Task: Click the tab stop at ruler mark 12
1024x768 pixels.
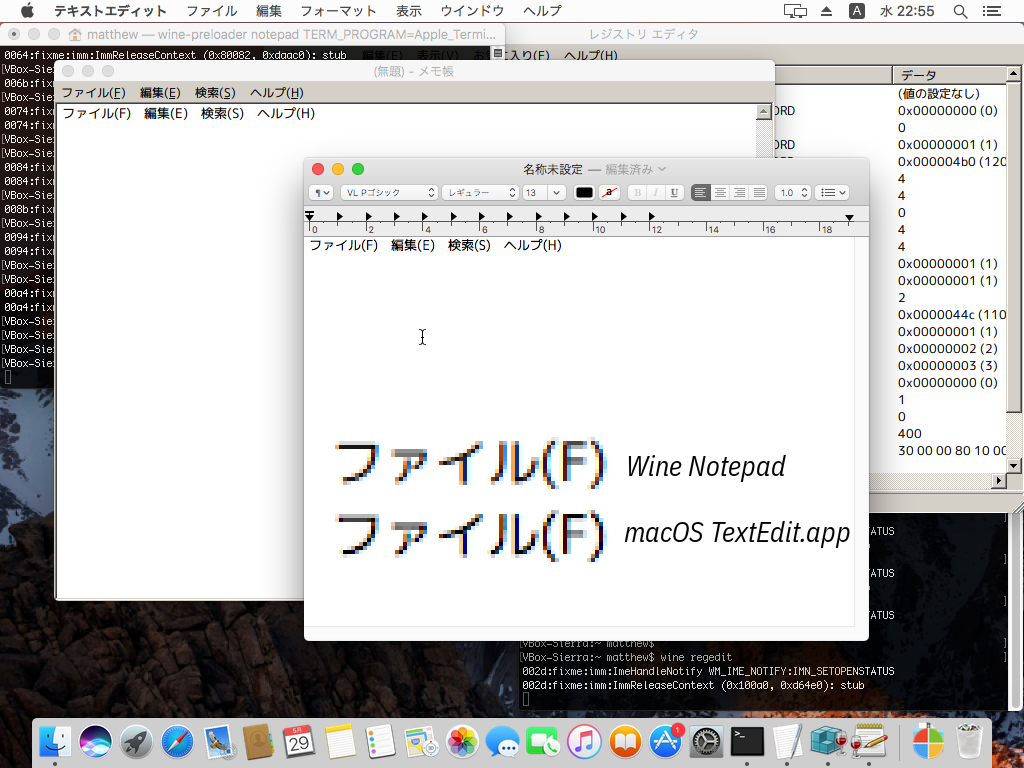Action: click(651, 216)
